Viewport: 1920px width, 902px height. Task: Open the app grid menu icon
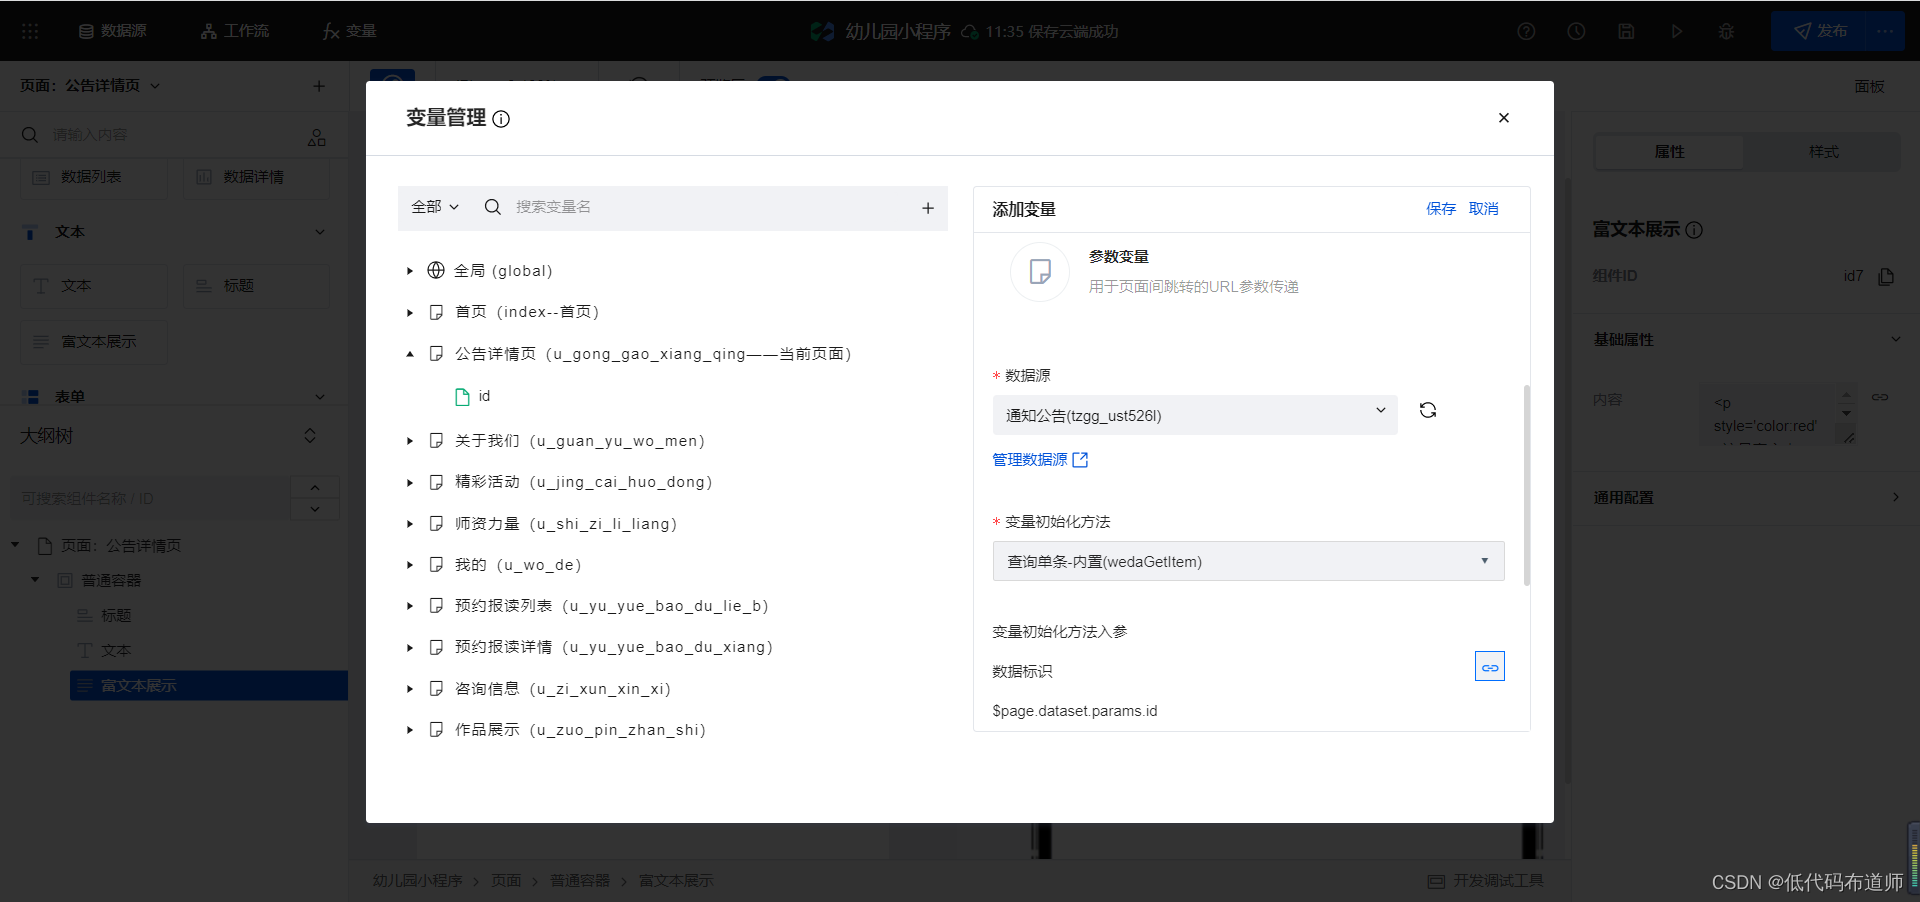click(30, 31)
